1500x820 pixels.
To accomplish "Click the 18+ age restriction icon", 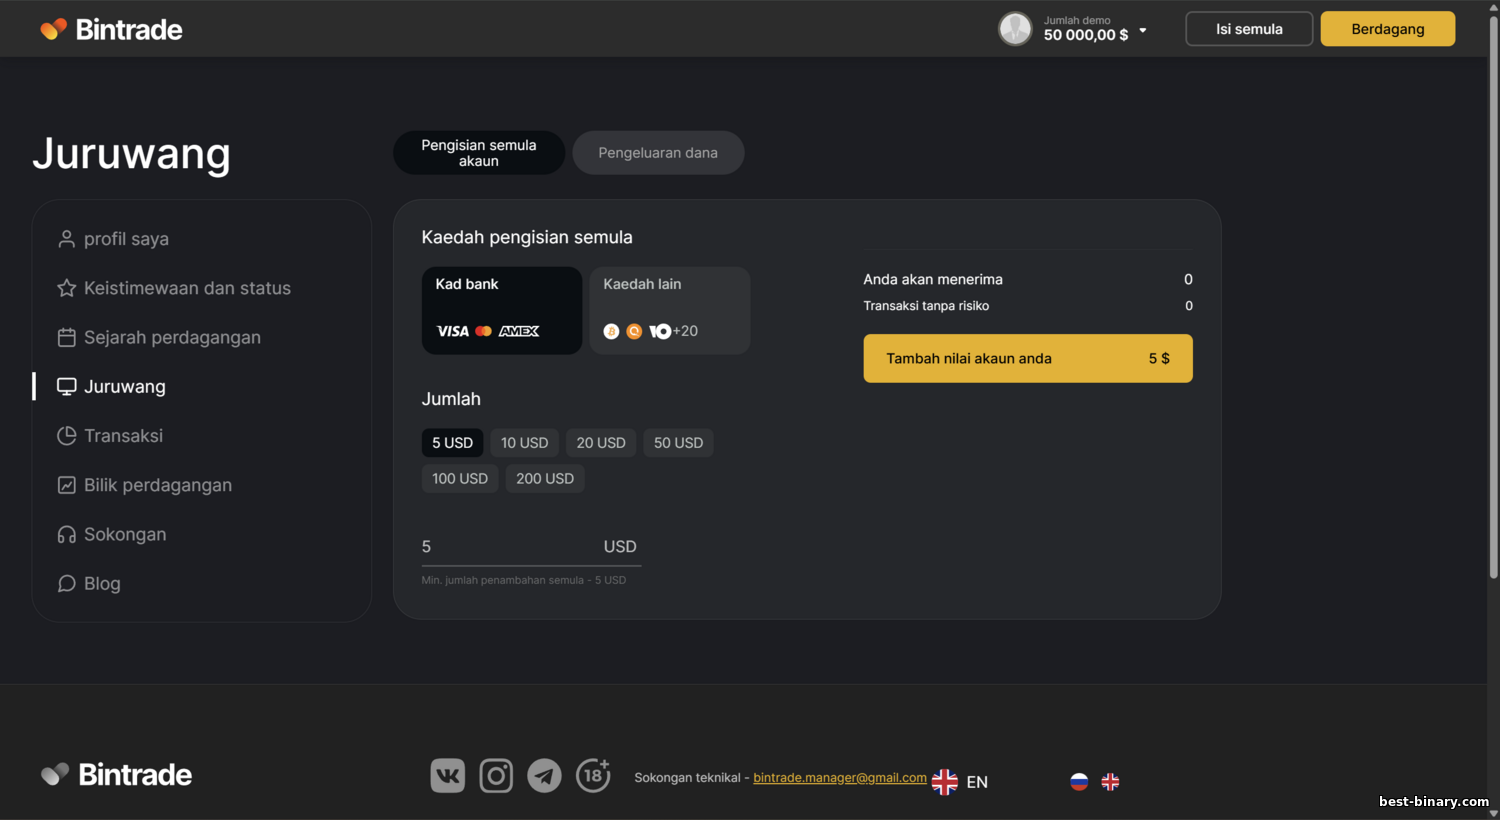I will (x=593, y=775).
